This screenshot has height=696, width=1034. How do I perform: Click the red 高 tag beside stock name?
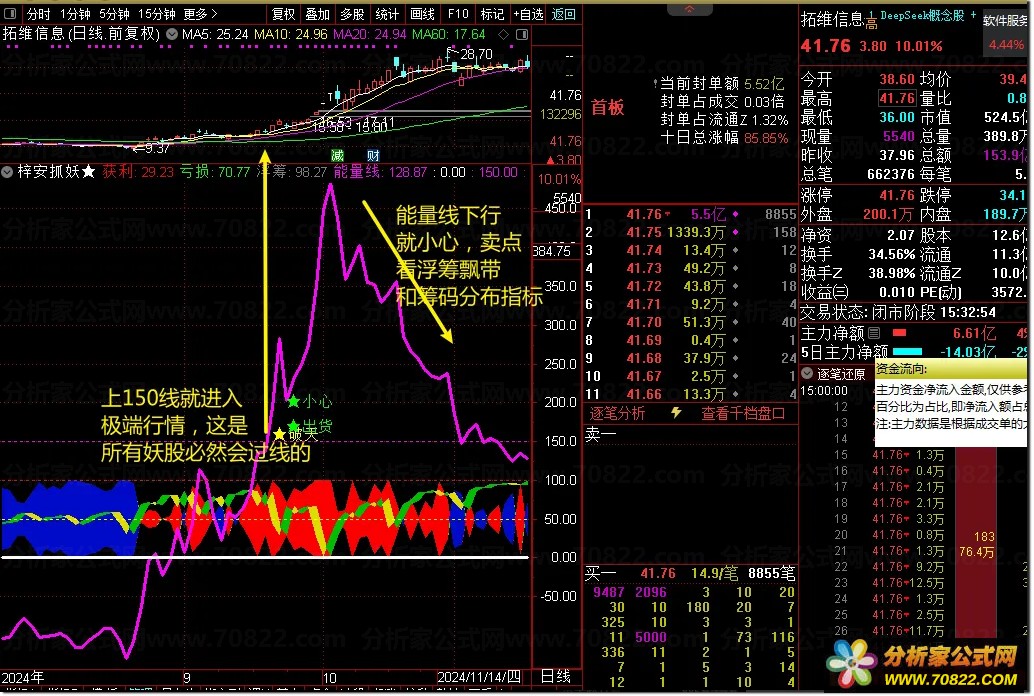click(871, 24)
